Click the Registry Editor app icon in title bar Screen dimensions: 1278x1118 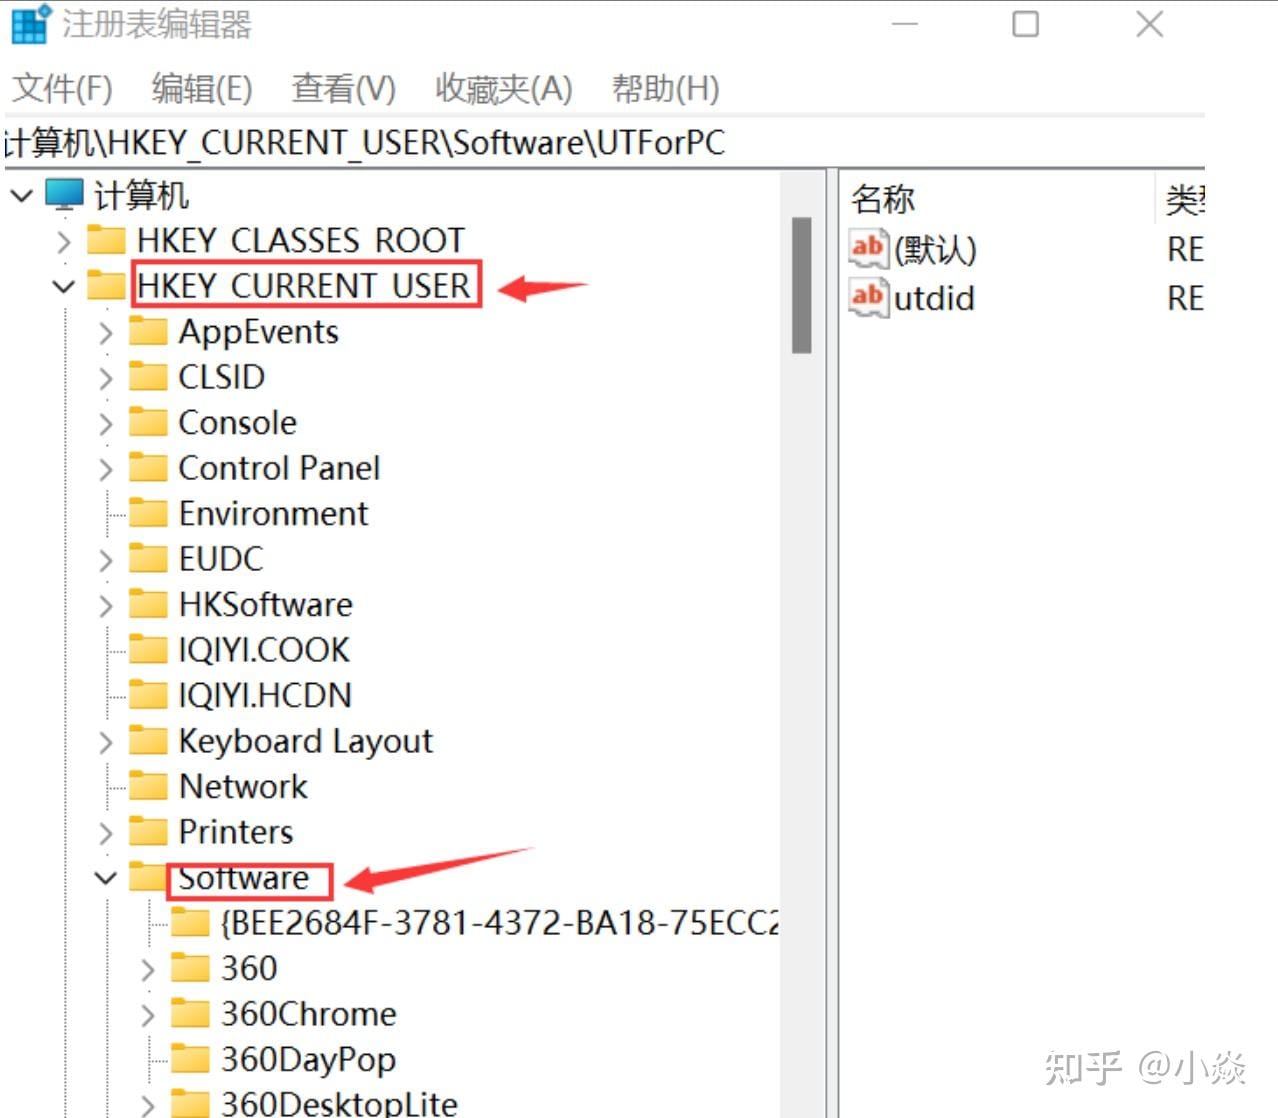(28, 24)
